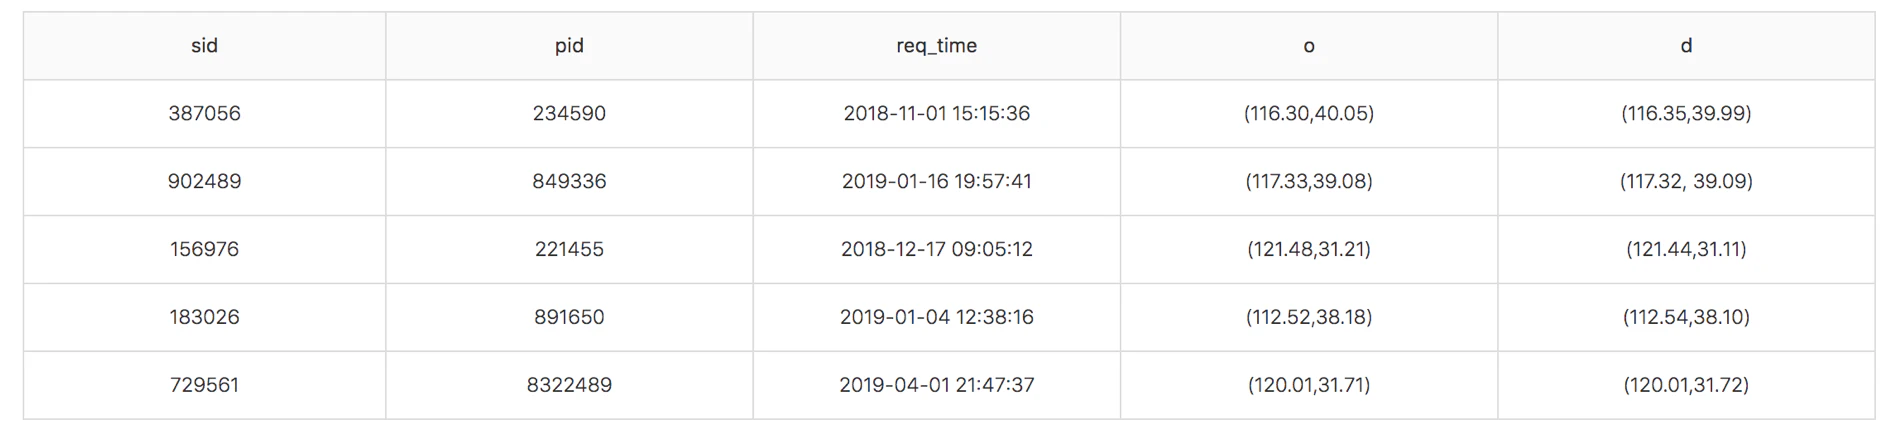This screenshot has height=433, width=1889.
Task: Select sid cell 729561
Action: [204, 385]
